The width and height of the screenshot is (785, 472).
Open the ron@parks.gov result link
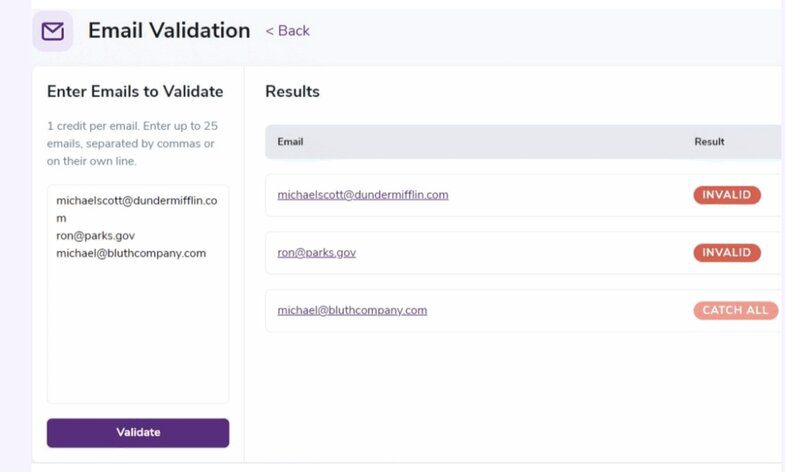(x=316, y=253)
